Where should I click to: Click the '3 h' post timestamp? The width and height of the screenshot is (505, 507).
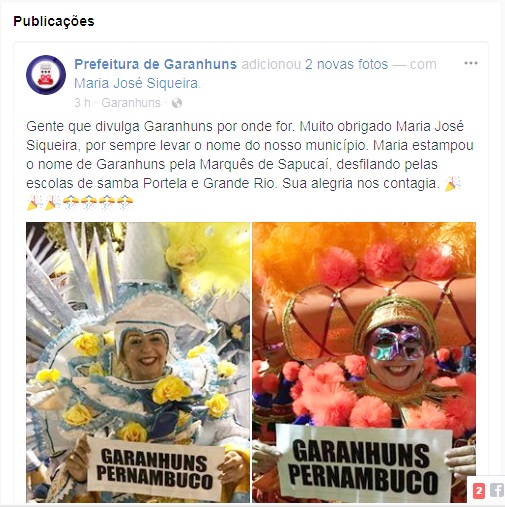(x=82, y=103)
